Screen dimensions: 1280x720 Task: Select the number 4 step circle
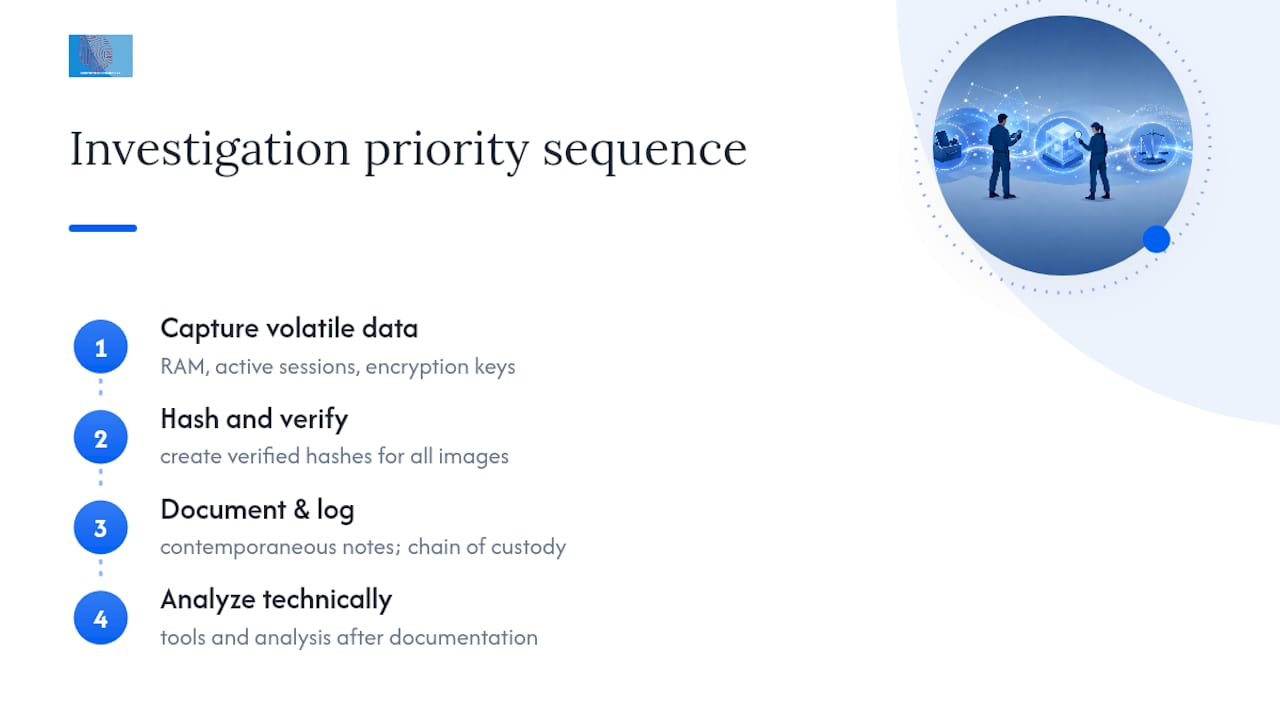click(100, 618)
